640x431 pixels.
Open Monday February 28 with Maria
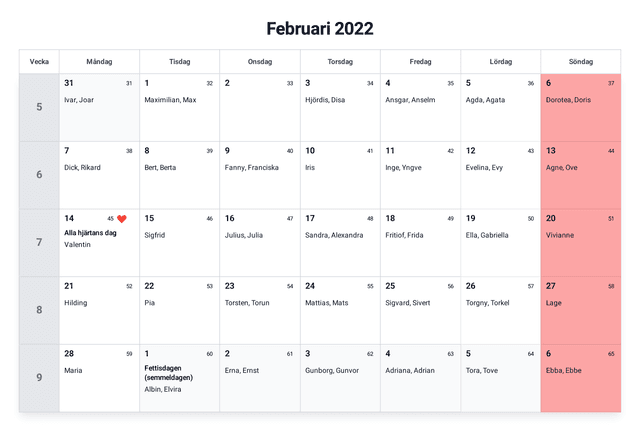[x=99, y=377]
